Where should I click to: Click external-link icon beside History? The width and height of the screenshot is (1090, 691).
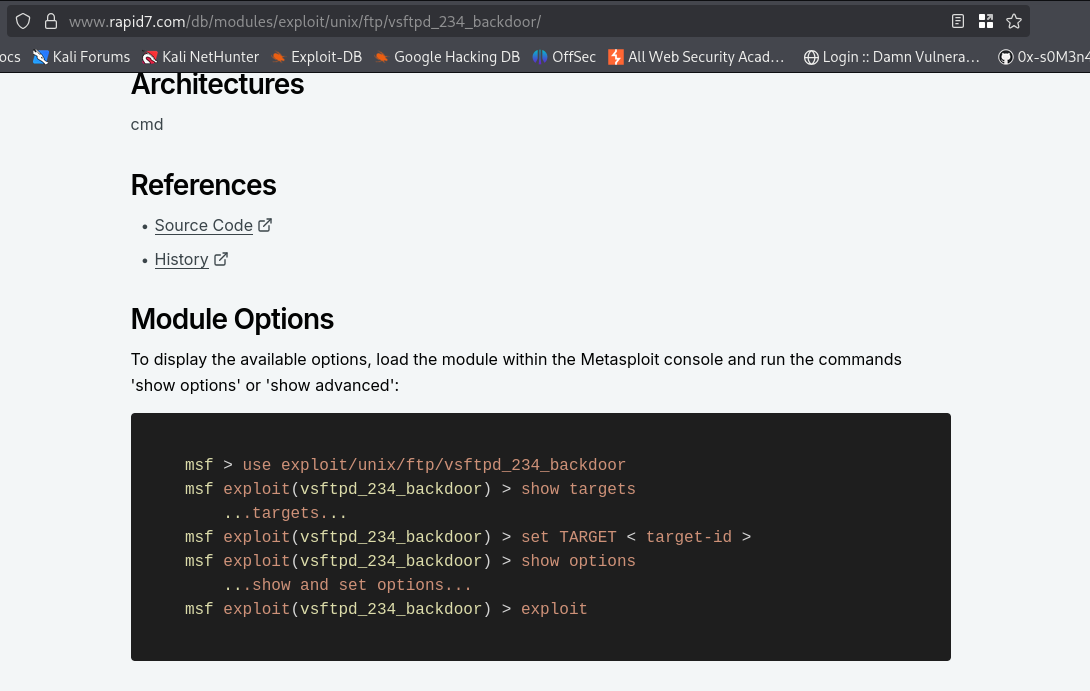tap(220, 259)
